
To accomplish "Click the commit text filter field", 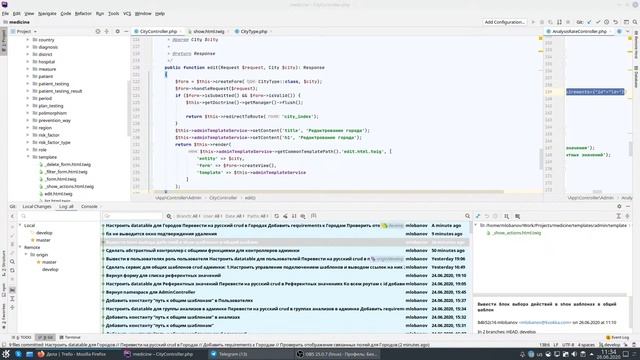I will click(x=133, y=216).
